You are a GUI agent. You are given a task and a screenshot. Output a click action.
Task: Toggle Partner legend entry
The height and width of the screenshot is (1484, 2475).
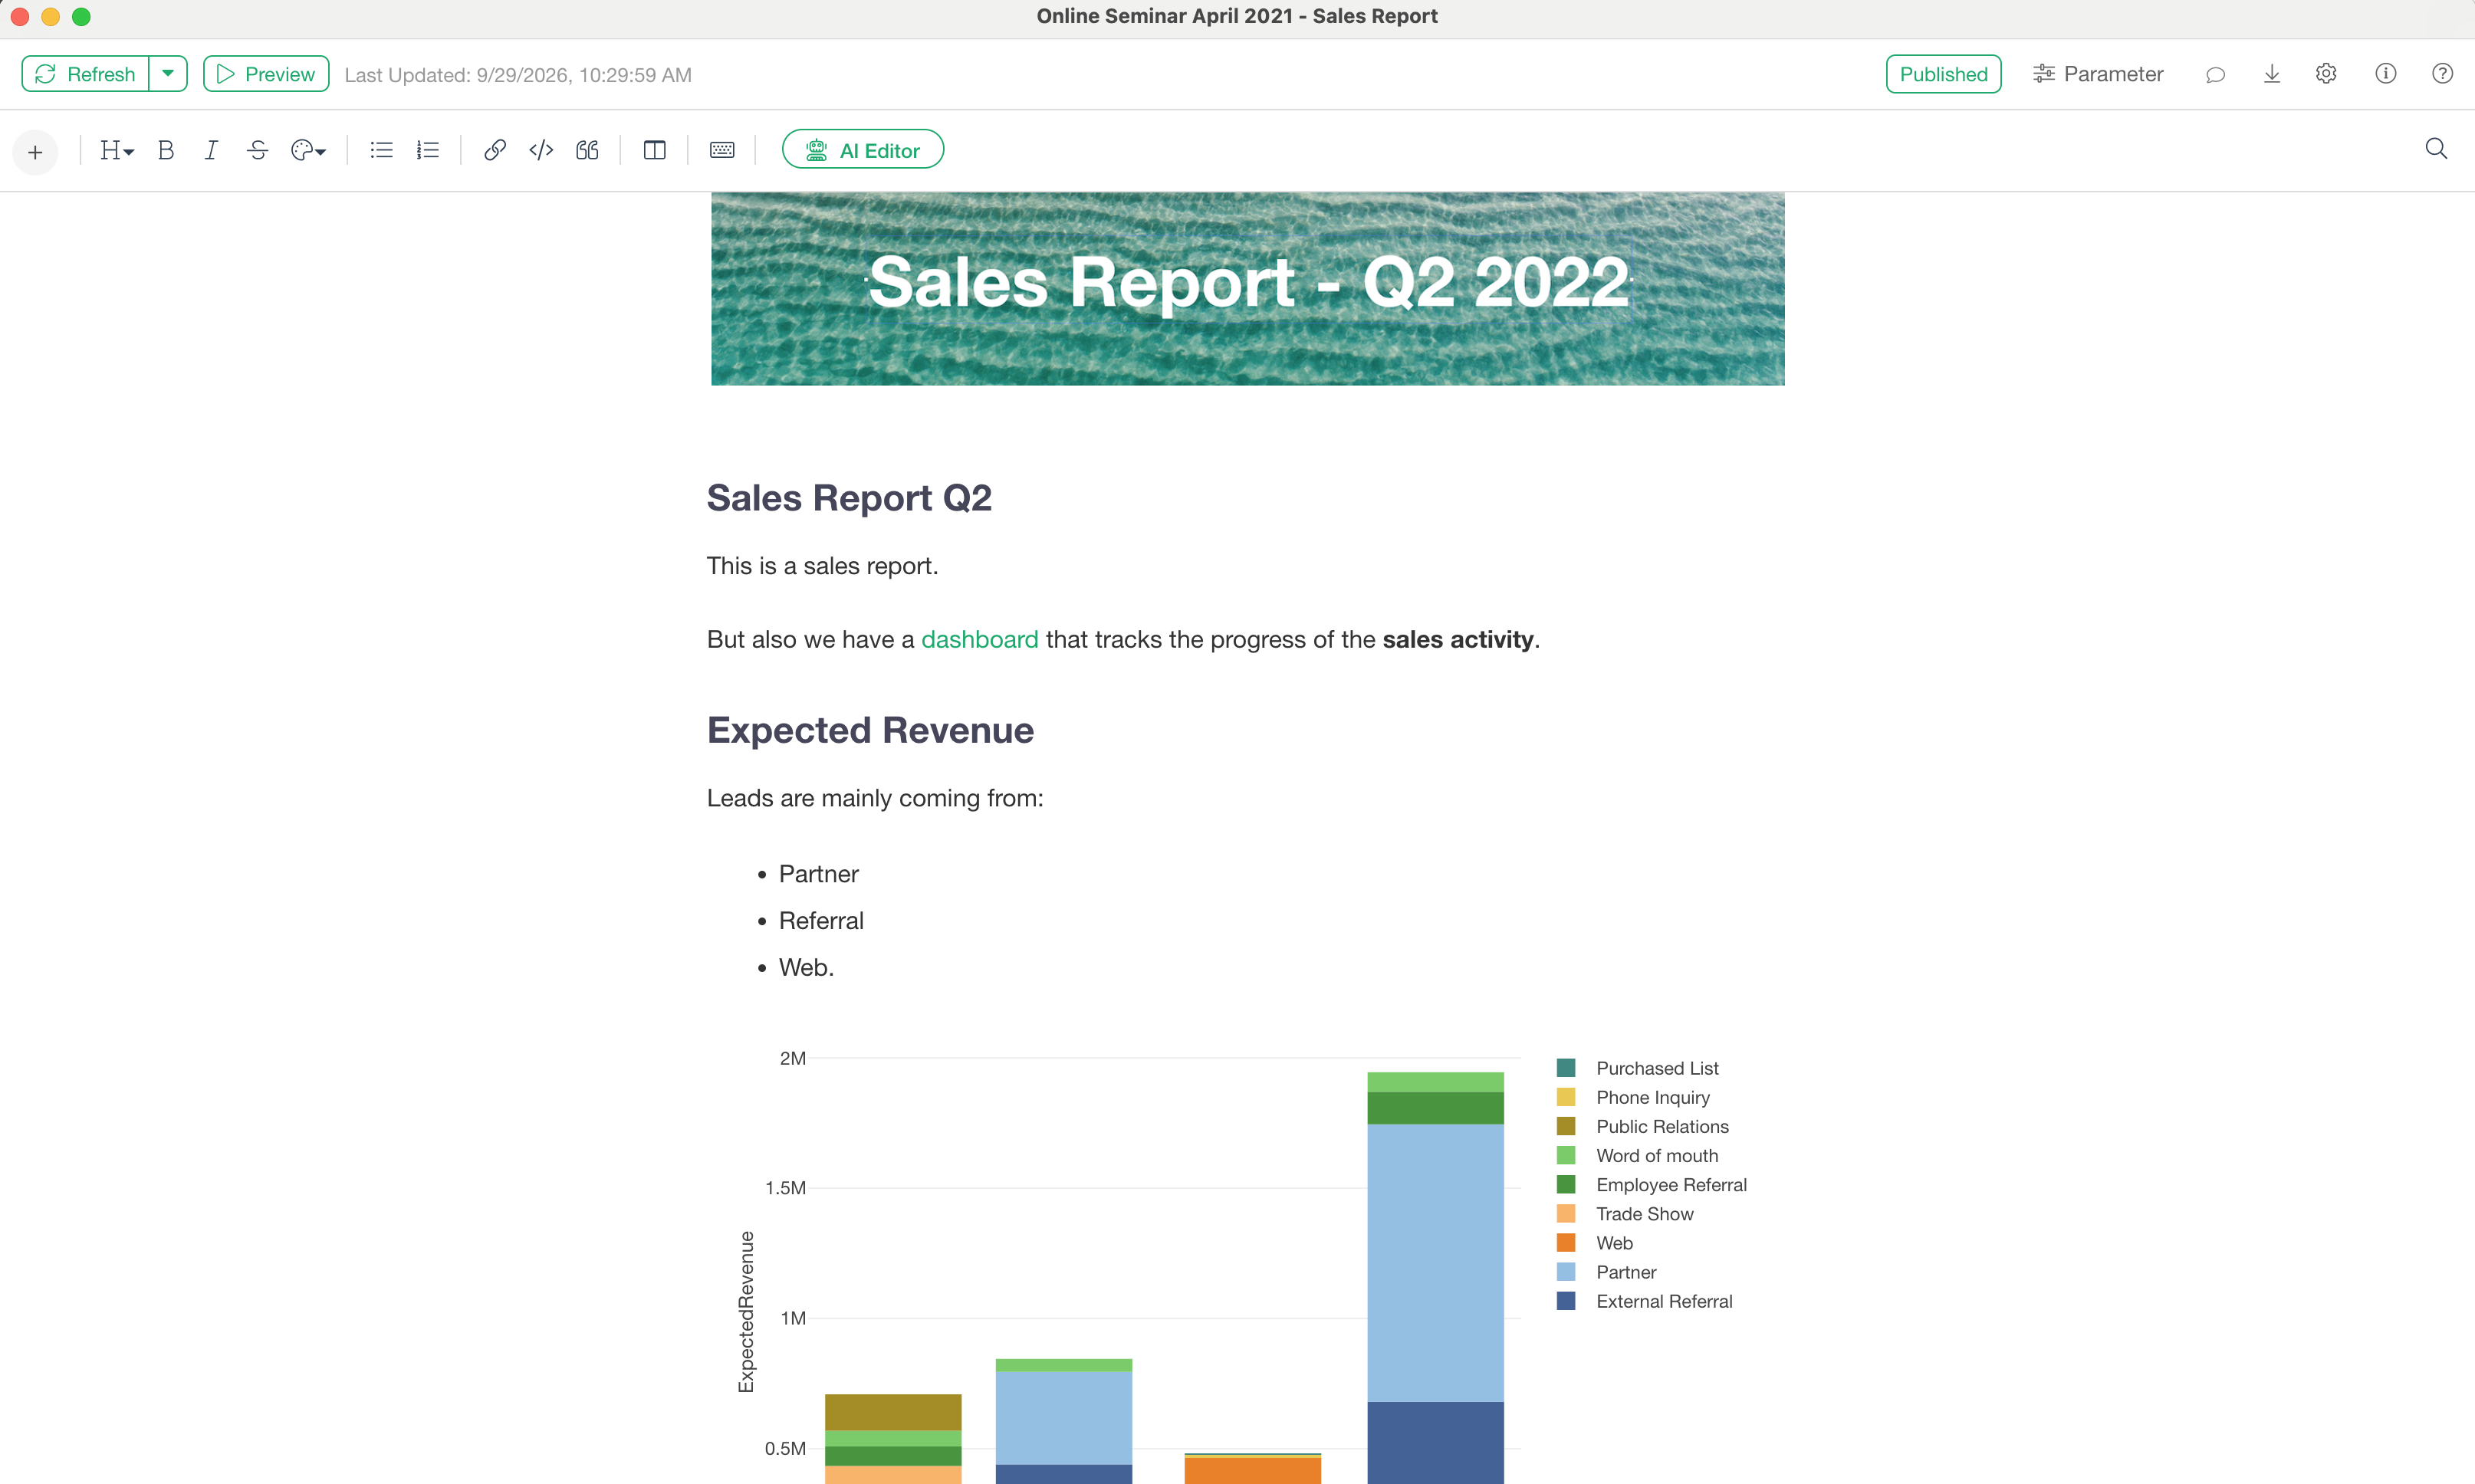1606,1272
